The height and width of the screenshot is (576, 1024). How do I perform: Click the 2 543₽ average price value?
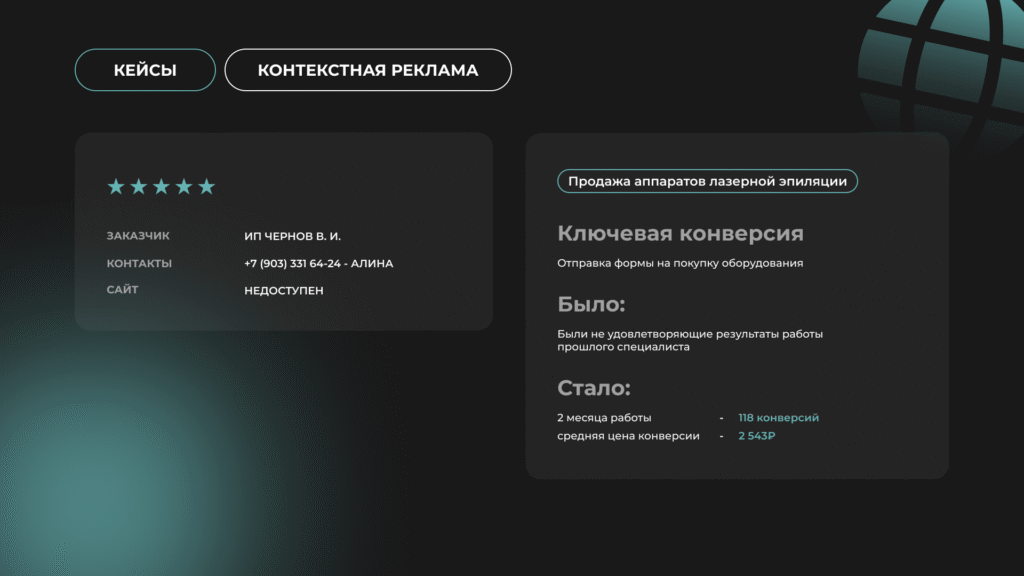point(756,436)
